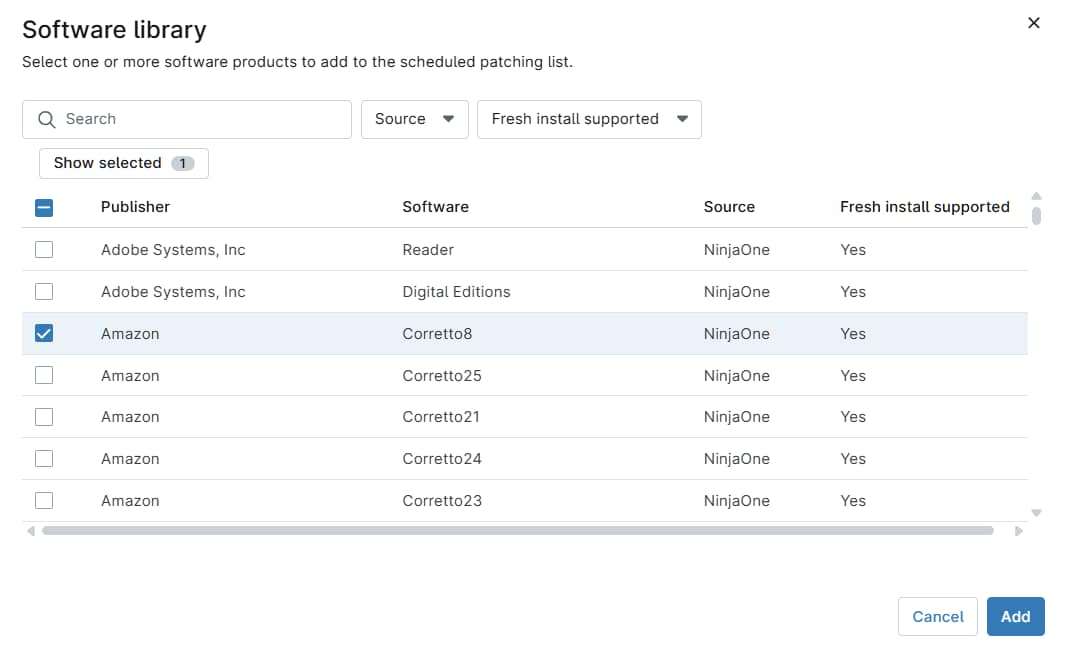Screen dimensions: 1066x650
Task: Open the Source filter dropdown
Action: point(414,118)
